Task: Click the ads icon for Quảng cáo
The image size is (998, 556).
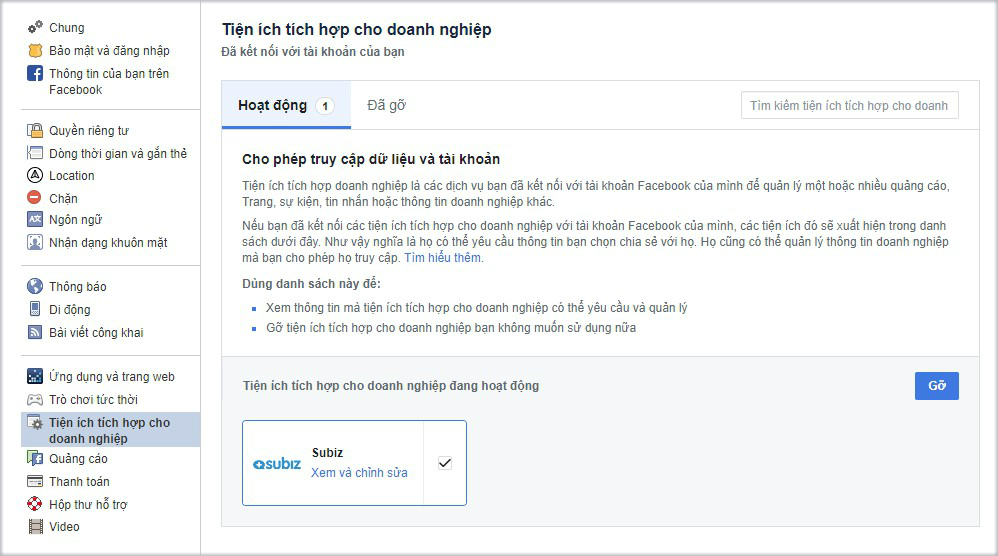Action: coord(35,458)
